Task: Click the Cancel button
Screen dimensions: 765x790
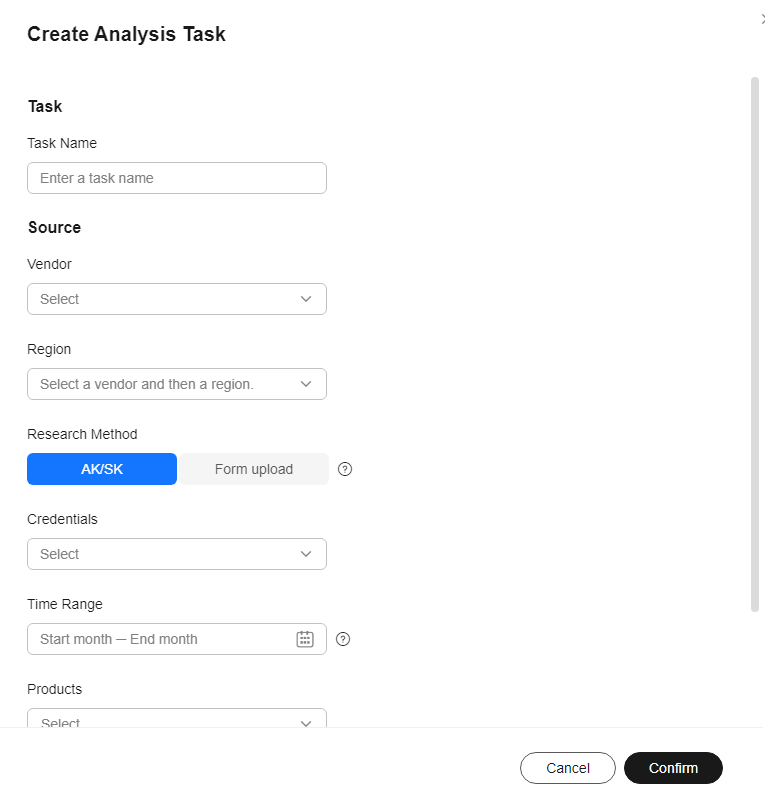Action: (x=567, y=768)
